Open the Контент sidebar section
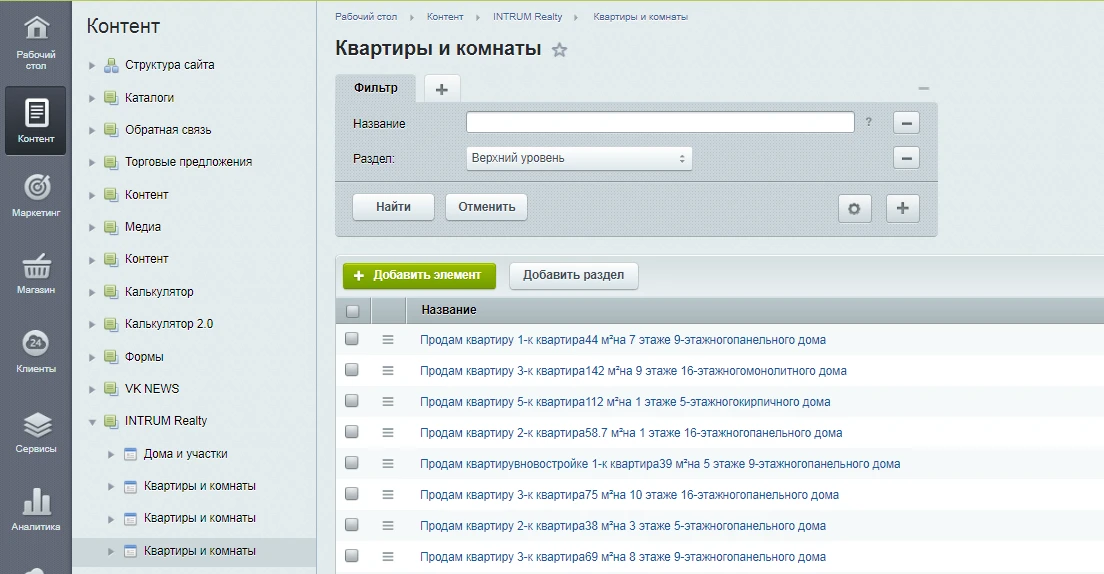 tap(36, 120)
